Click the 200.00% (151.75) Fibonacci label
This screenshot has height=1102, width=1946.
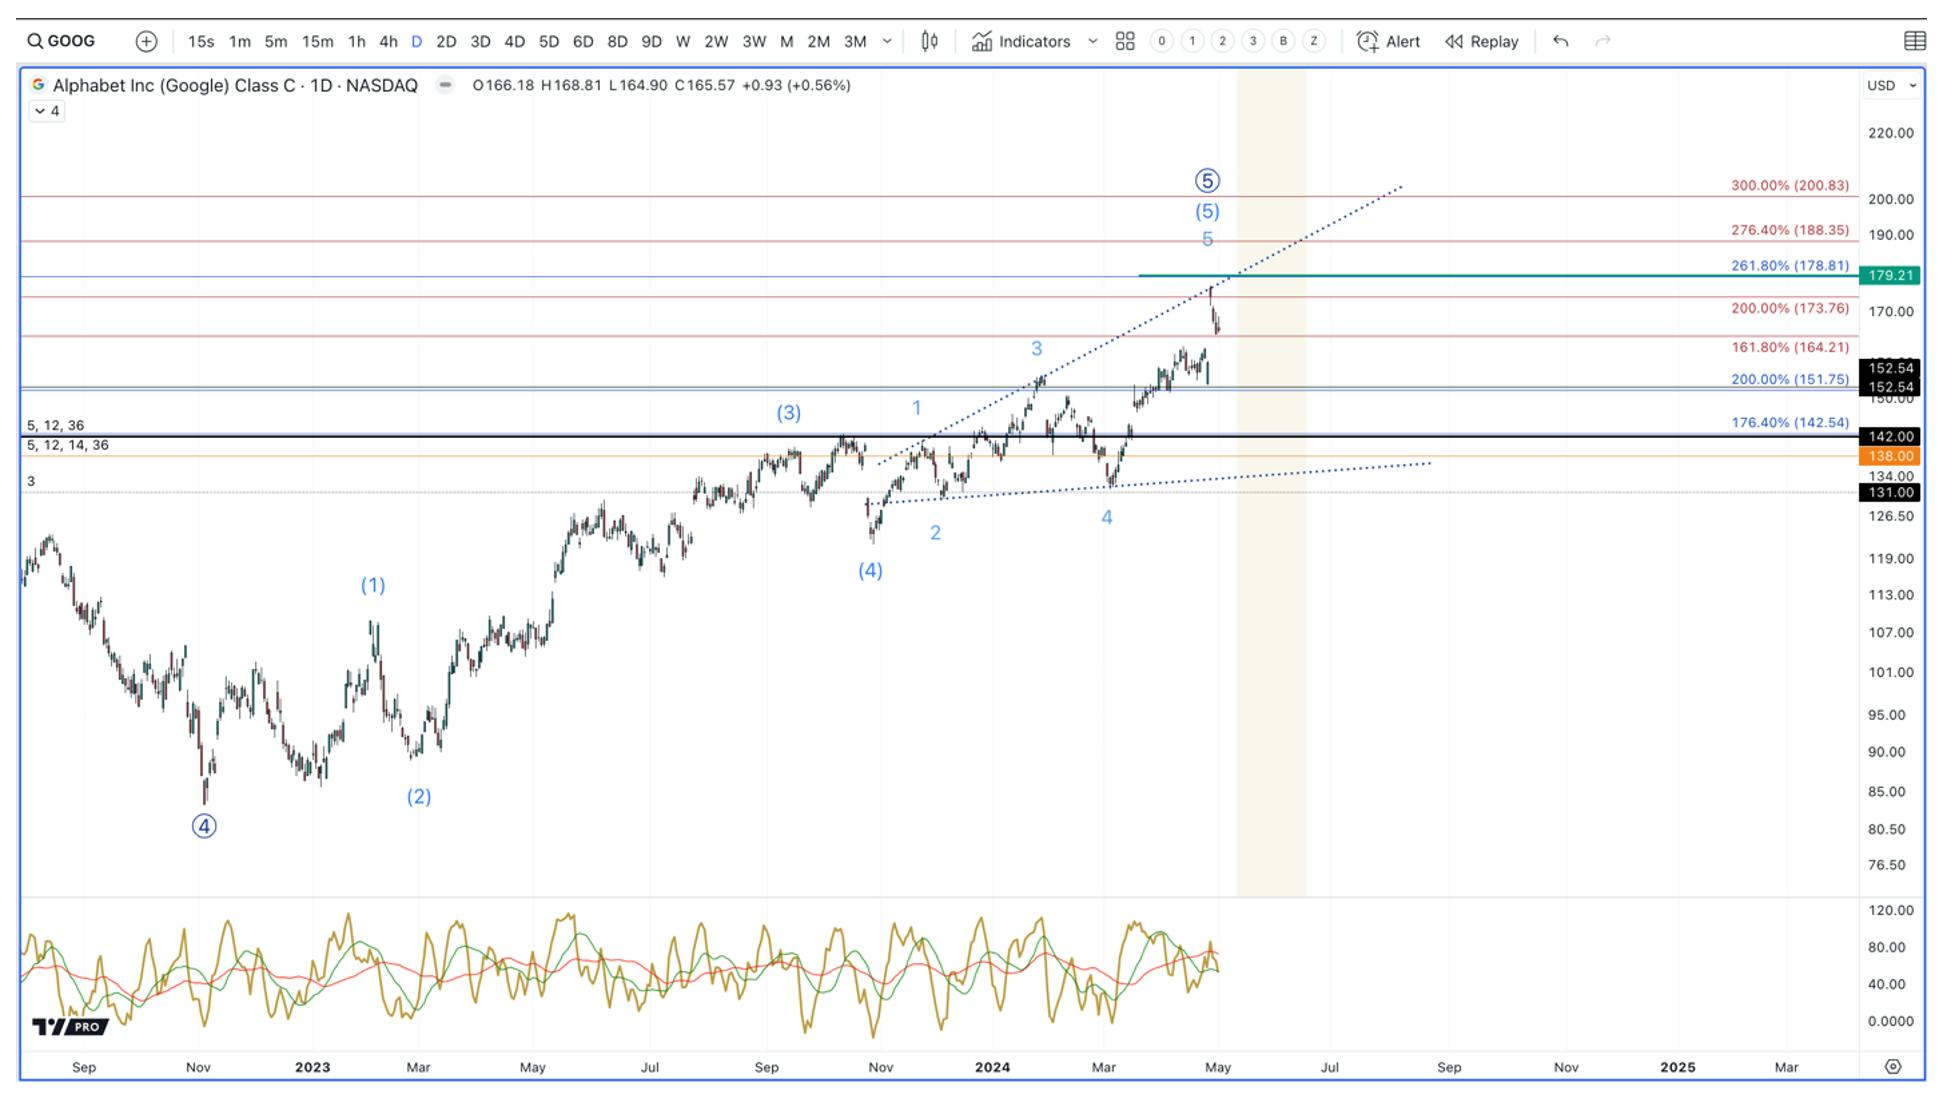click(x=1790, y=379)
